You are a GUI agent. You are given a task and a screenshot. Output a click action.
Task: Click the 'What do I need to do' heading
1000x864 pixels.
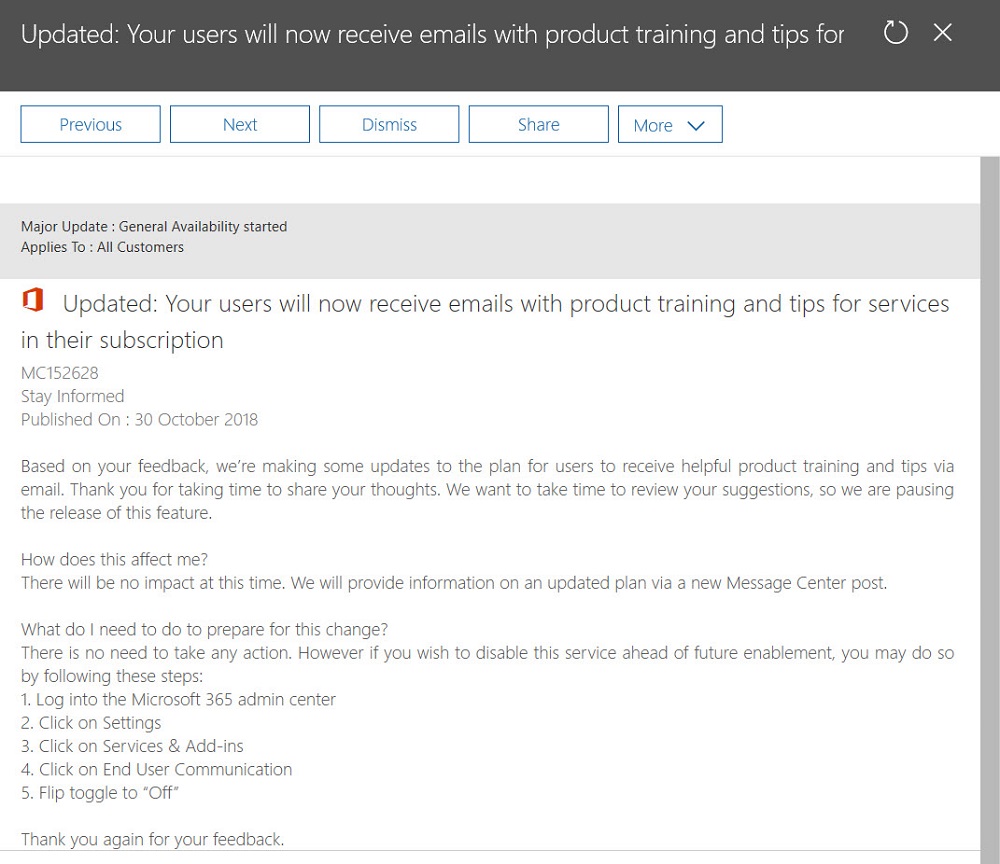pos(204,630)
